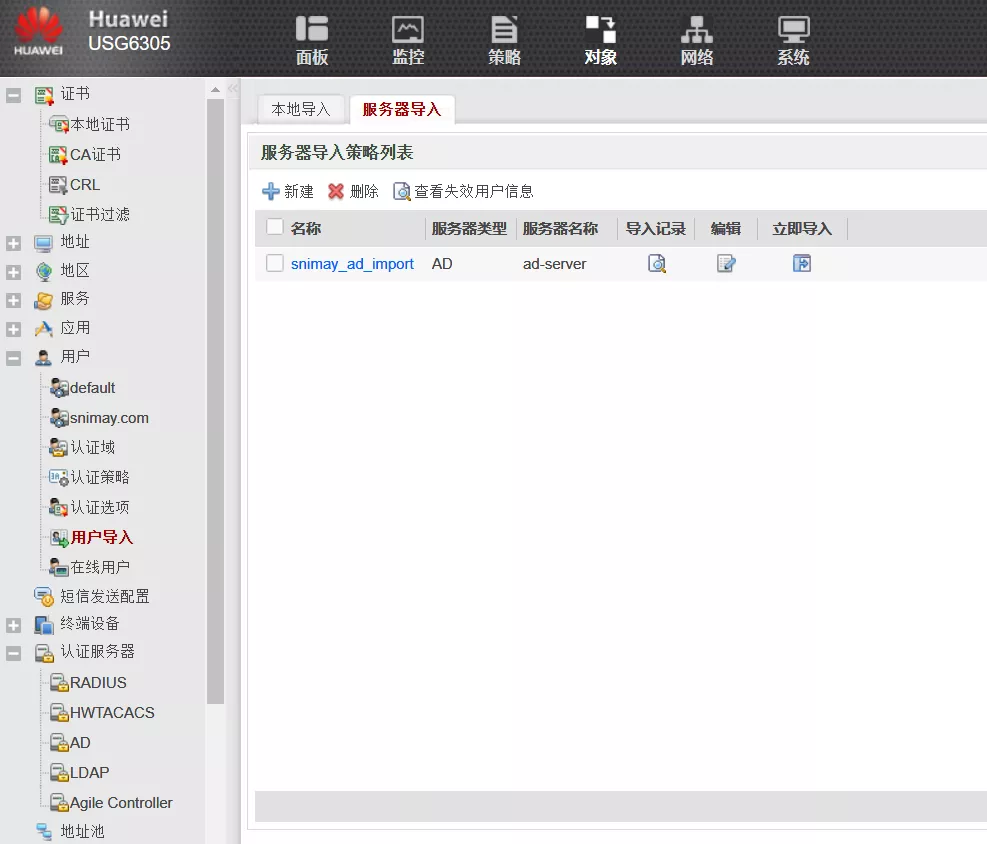Open the 面板 dashboard icon

pos(312,41)
